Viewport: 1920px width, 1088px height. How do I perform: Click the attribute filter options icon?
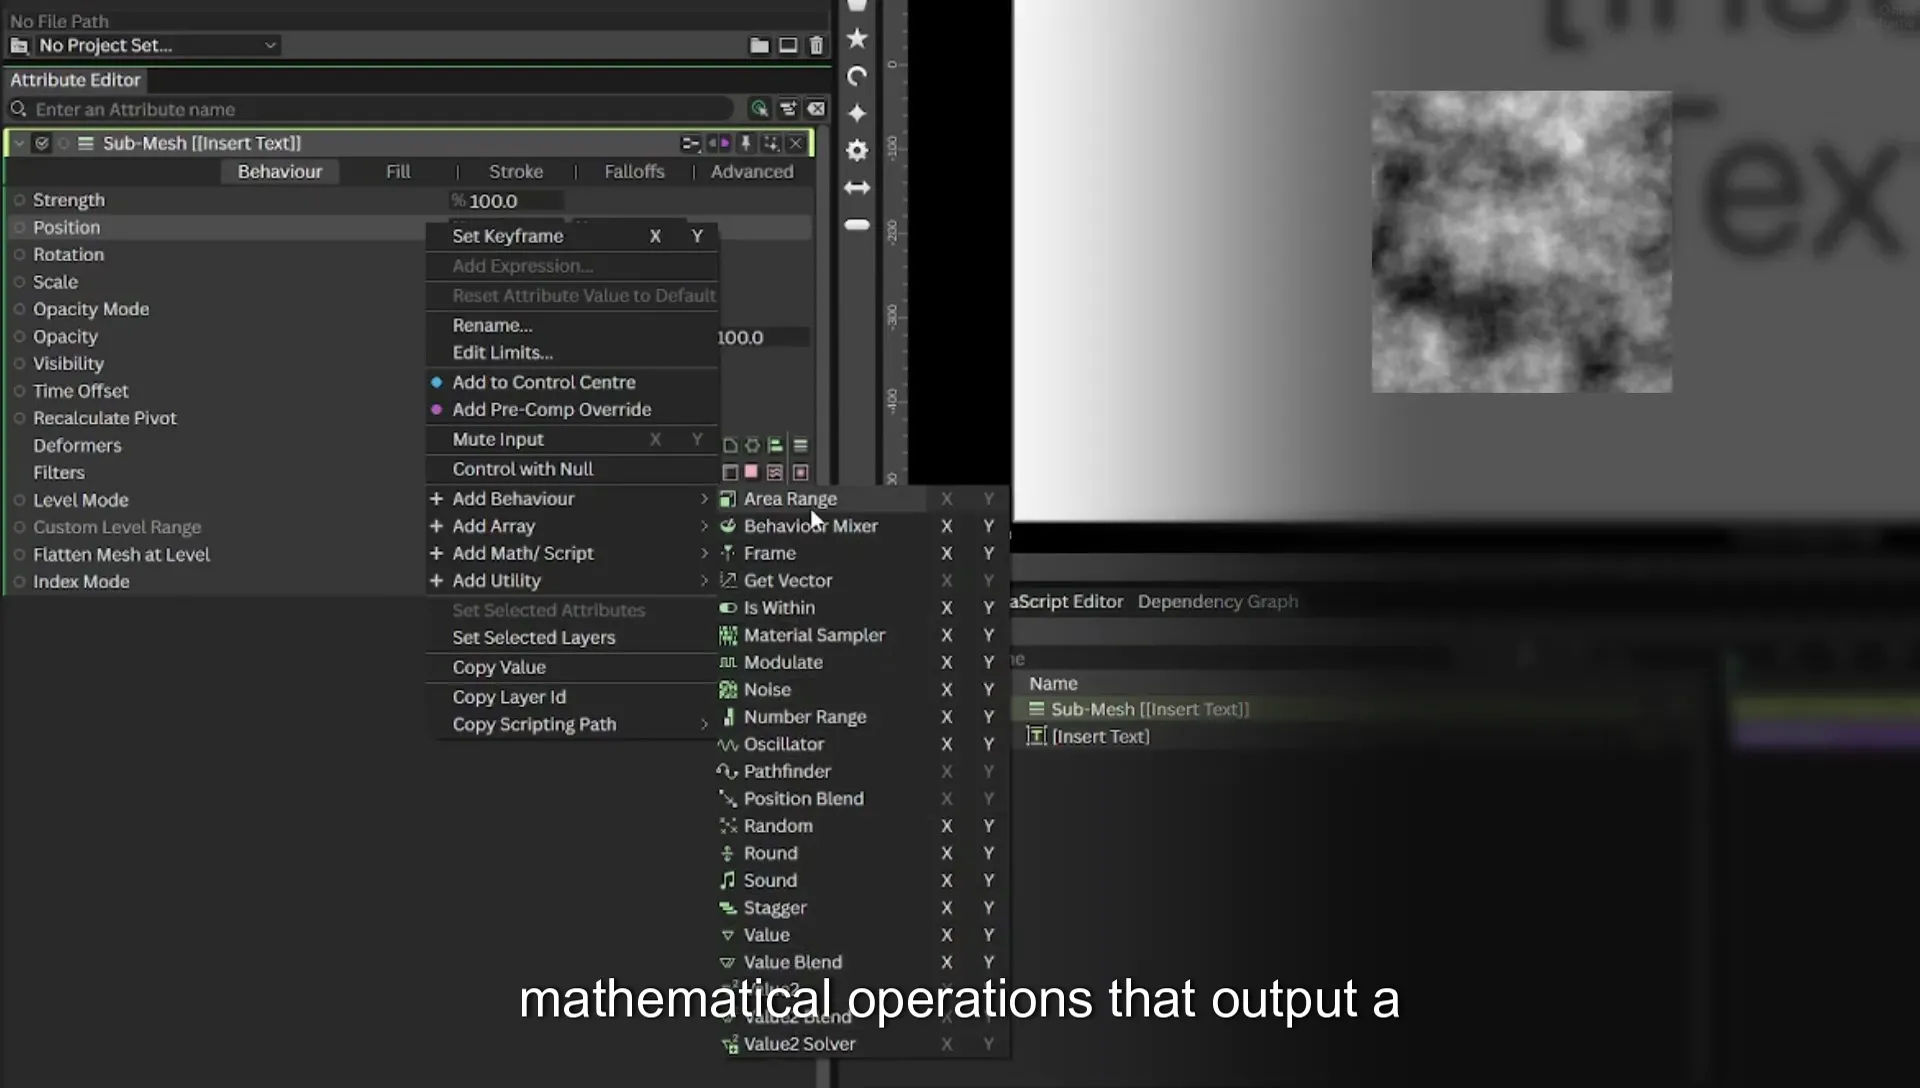click(x=788, y=109)
